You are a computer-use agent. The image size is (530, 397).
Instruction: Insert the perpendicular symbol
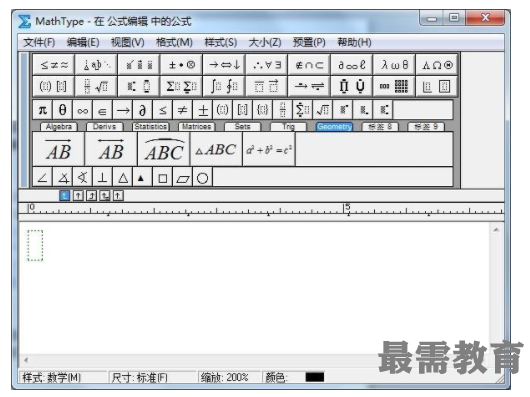coord(102,178)
